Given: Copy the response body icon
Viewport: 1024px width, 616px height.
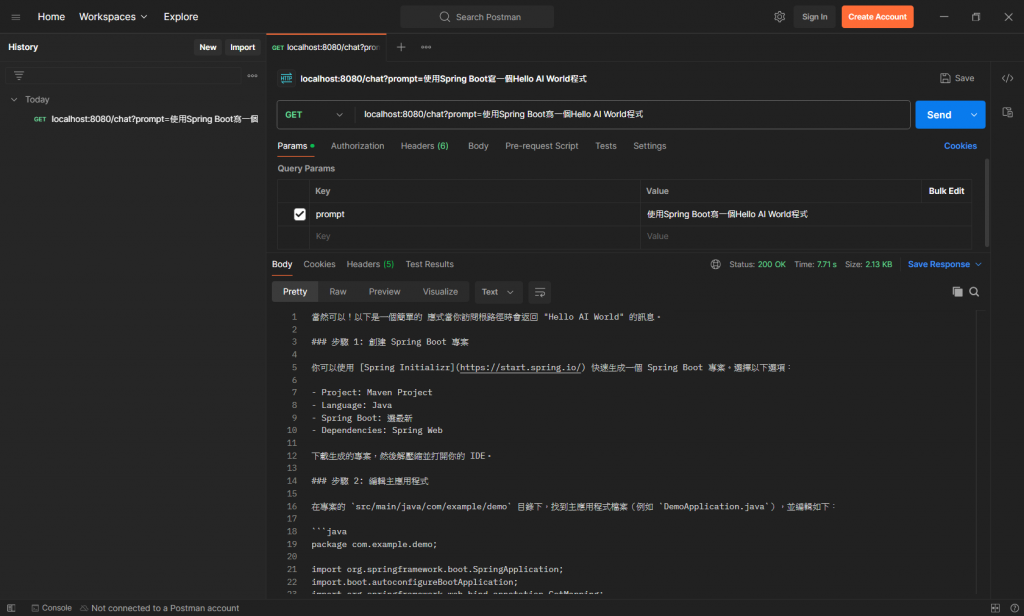Looking at the screenshot, I should click(957, 292).
